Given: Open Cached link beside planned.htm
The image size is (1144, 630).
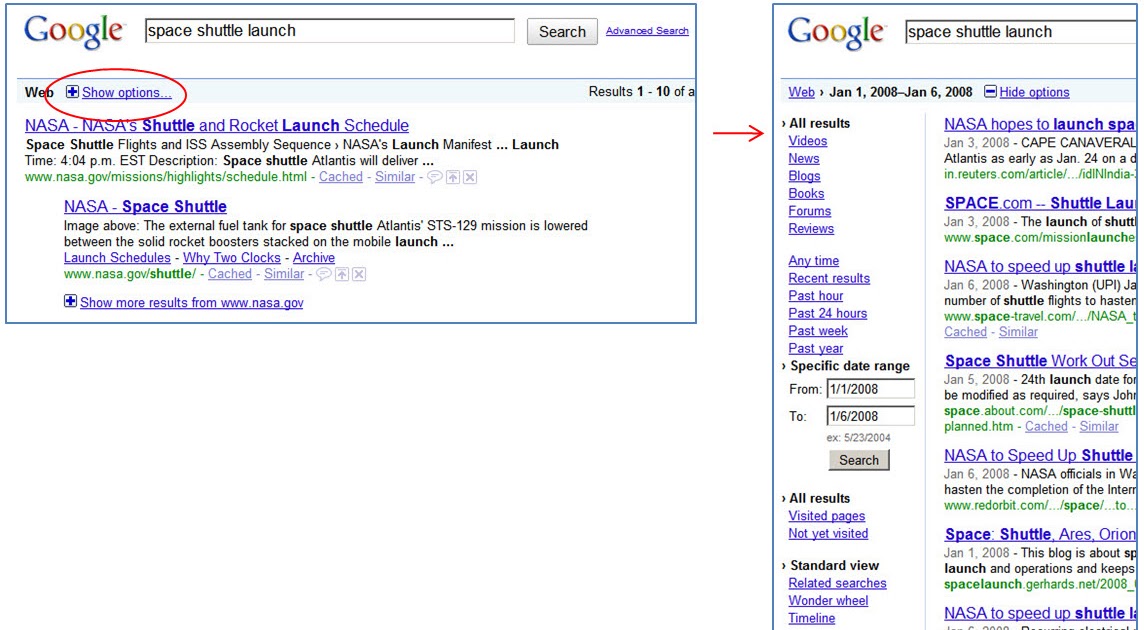Looking at the screenshot, I should click(x=1046, y=426).
